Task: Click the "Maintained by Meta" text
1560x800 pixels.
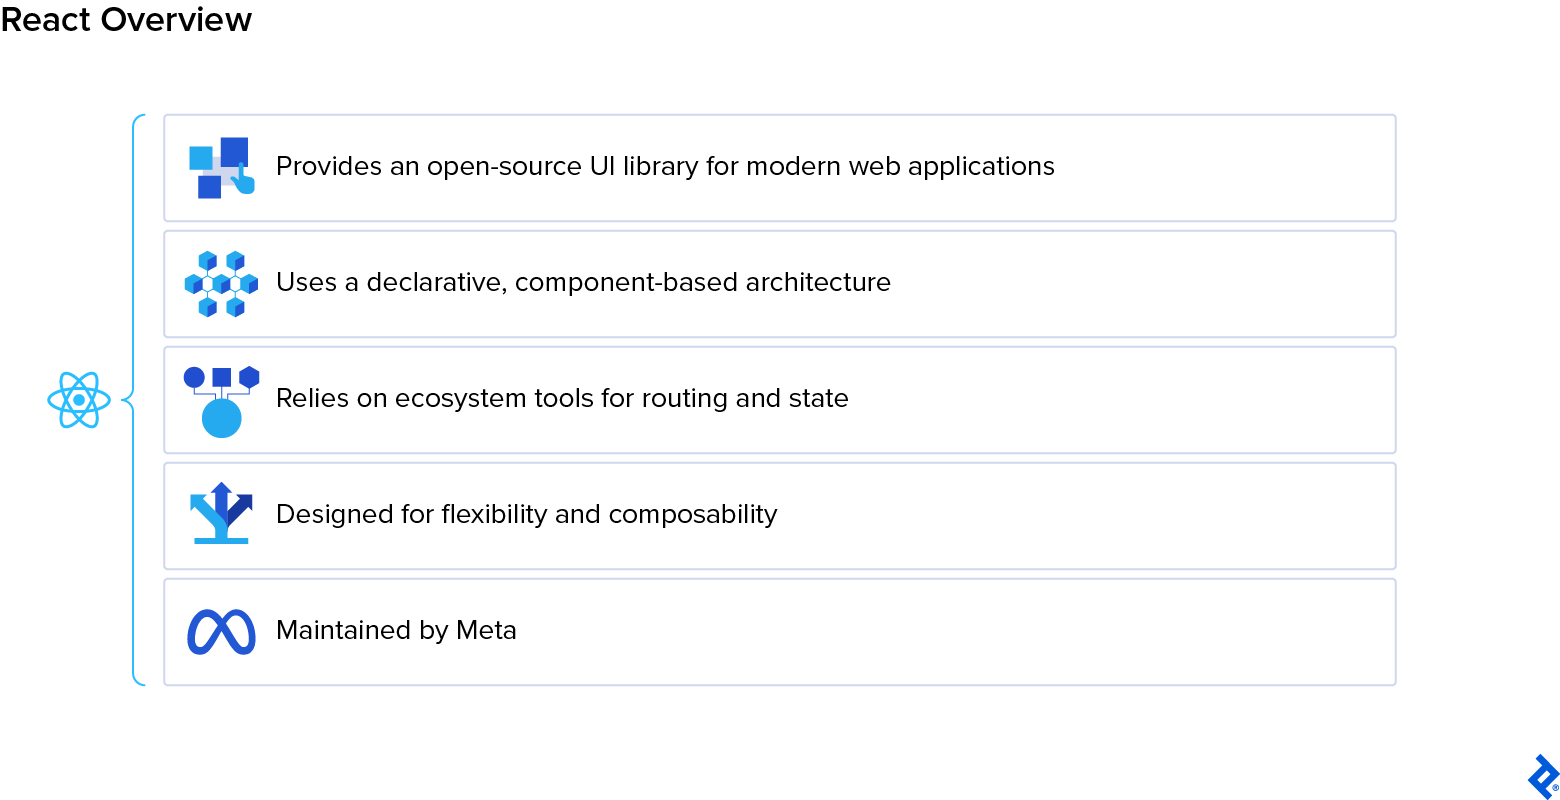Action: click(396, 630)
